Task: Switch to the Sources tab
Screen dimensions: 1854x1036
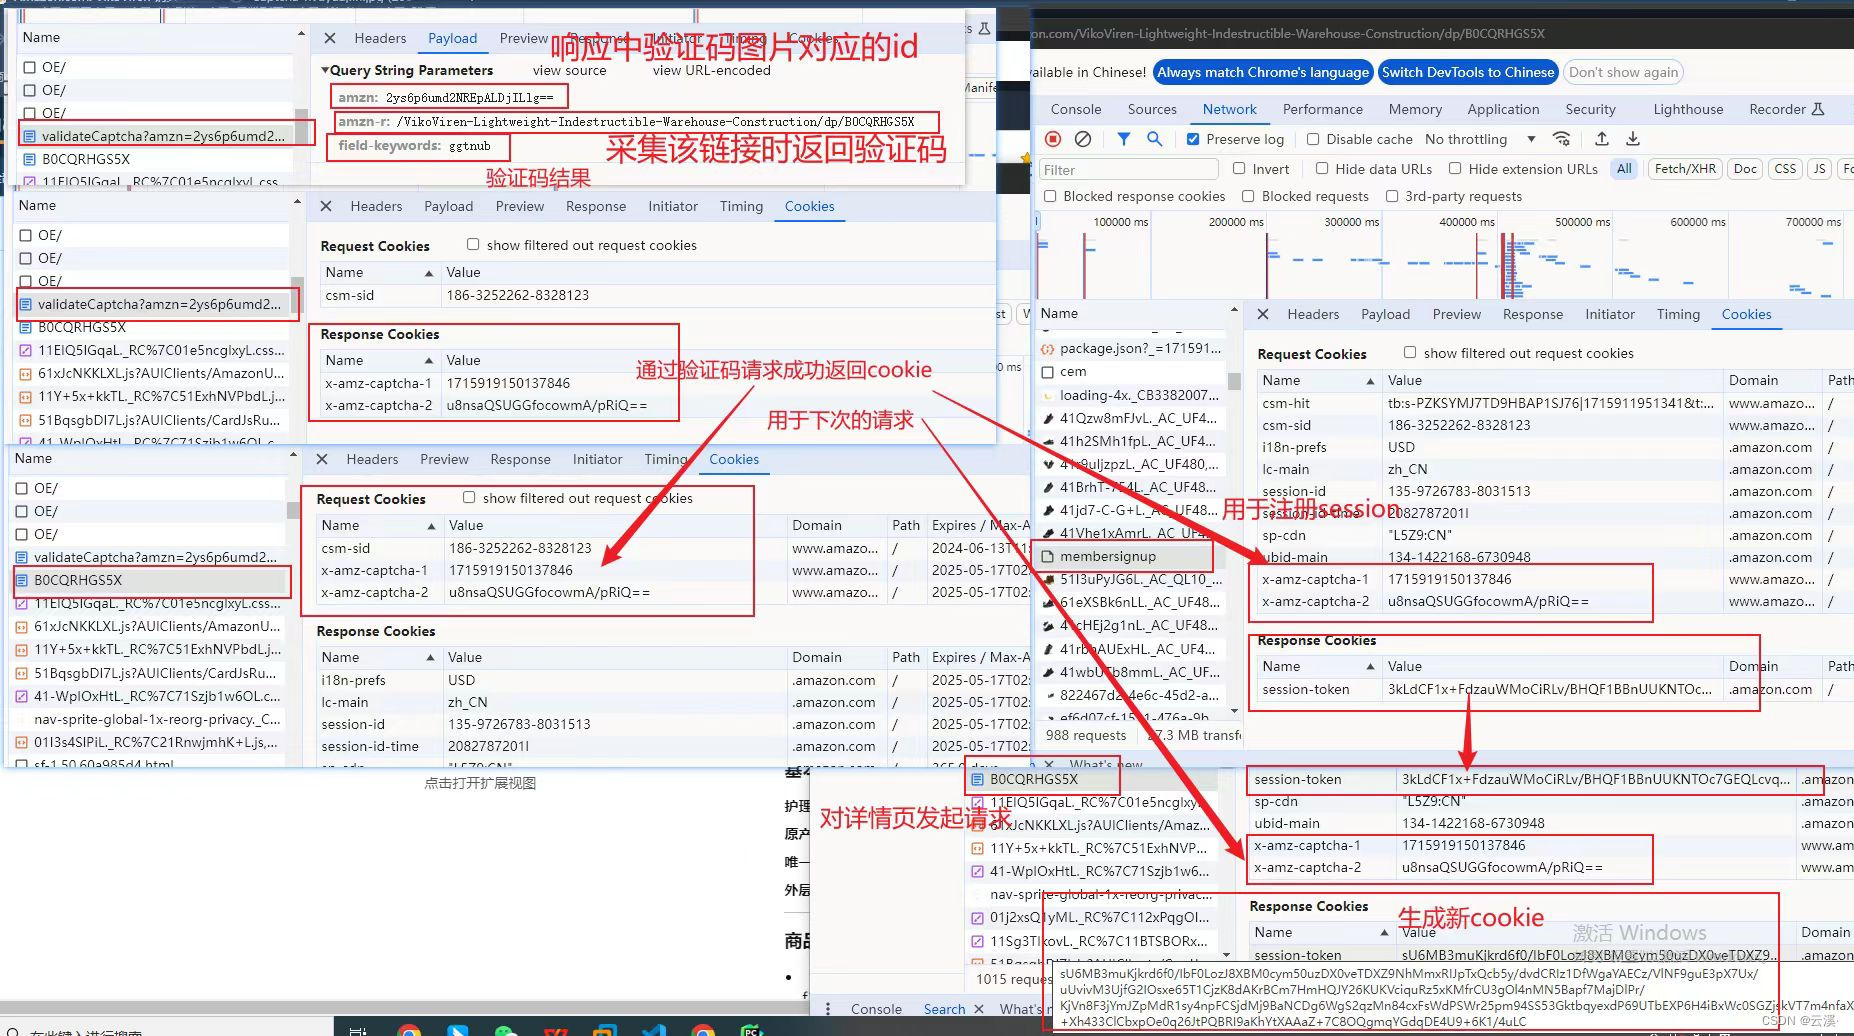Action: pos(1152,109)
